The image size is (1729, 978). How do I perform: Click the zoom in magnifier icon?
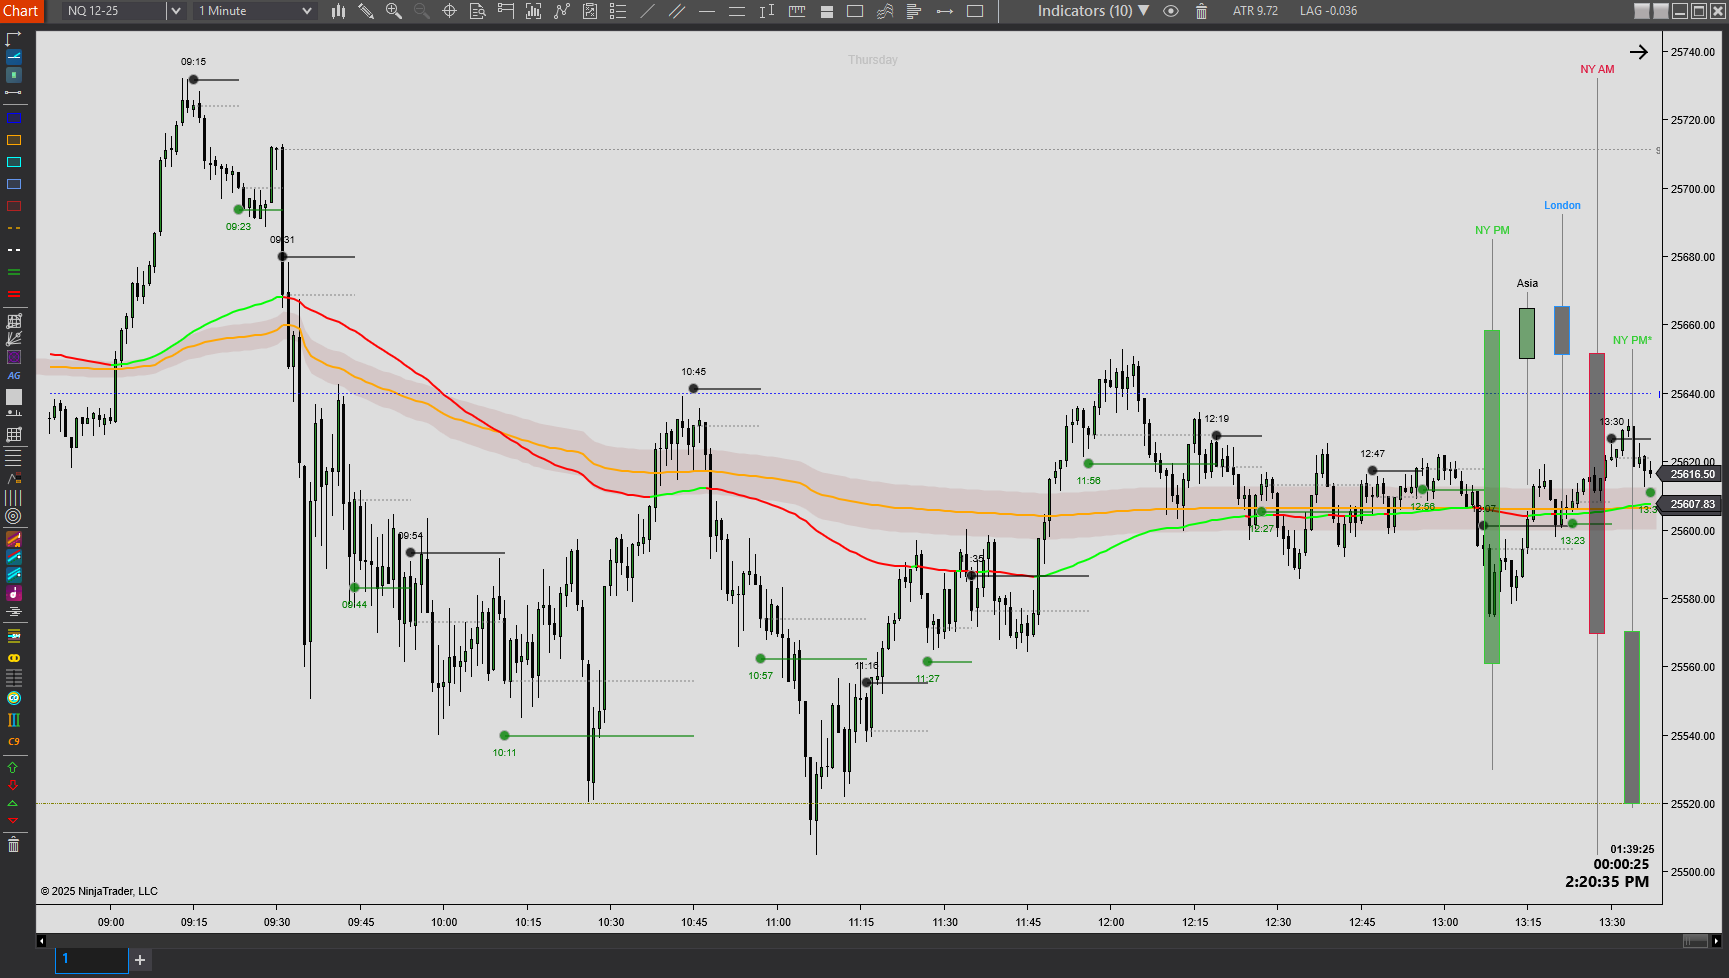393,11
